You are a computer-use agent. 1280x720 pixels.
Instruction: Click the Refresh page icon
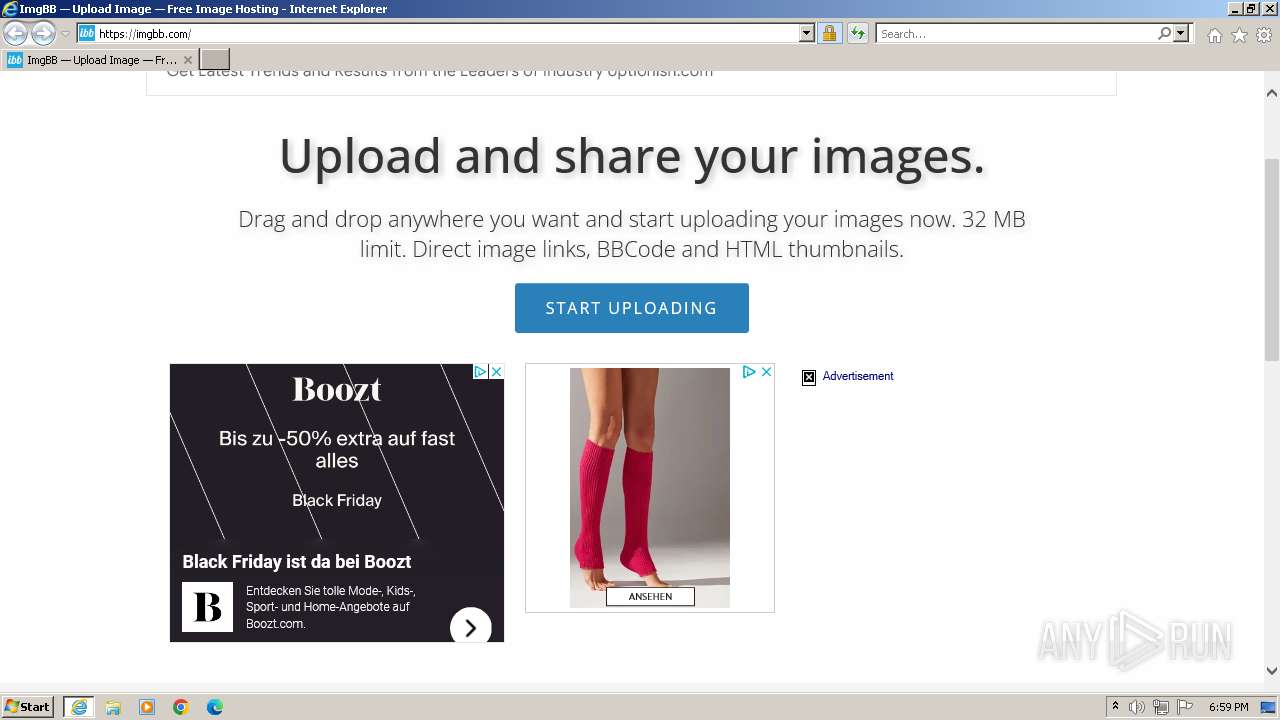pos(858,33)
